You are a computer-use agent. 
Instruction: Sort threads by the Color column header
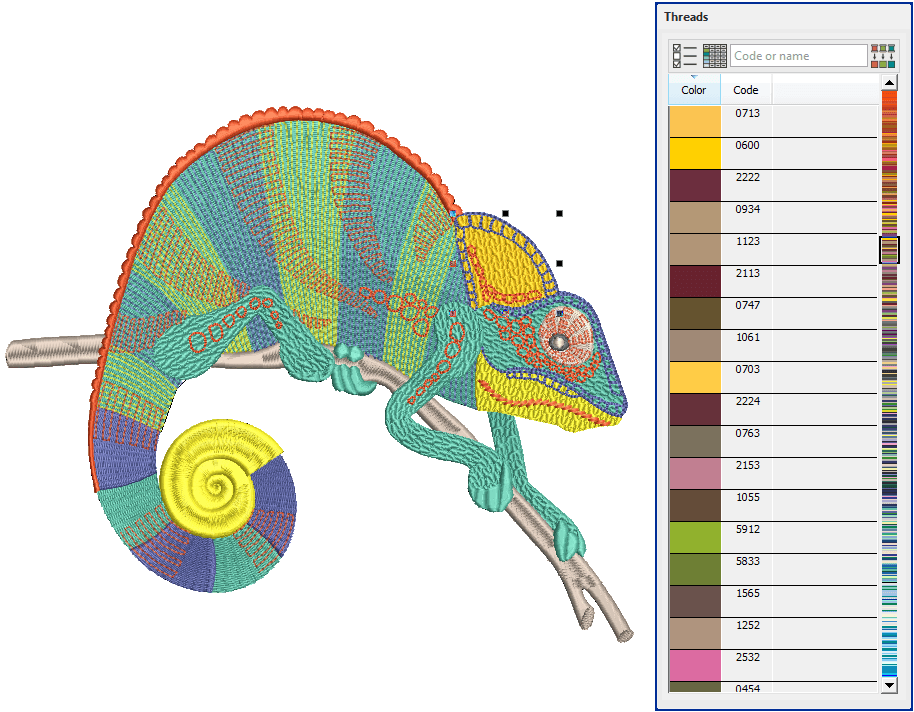click(694, 90)
